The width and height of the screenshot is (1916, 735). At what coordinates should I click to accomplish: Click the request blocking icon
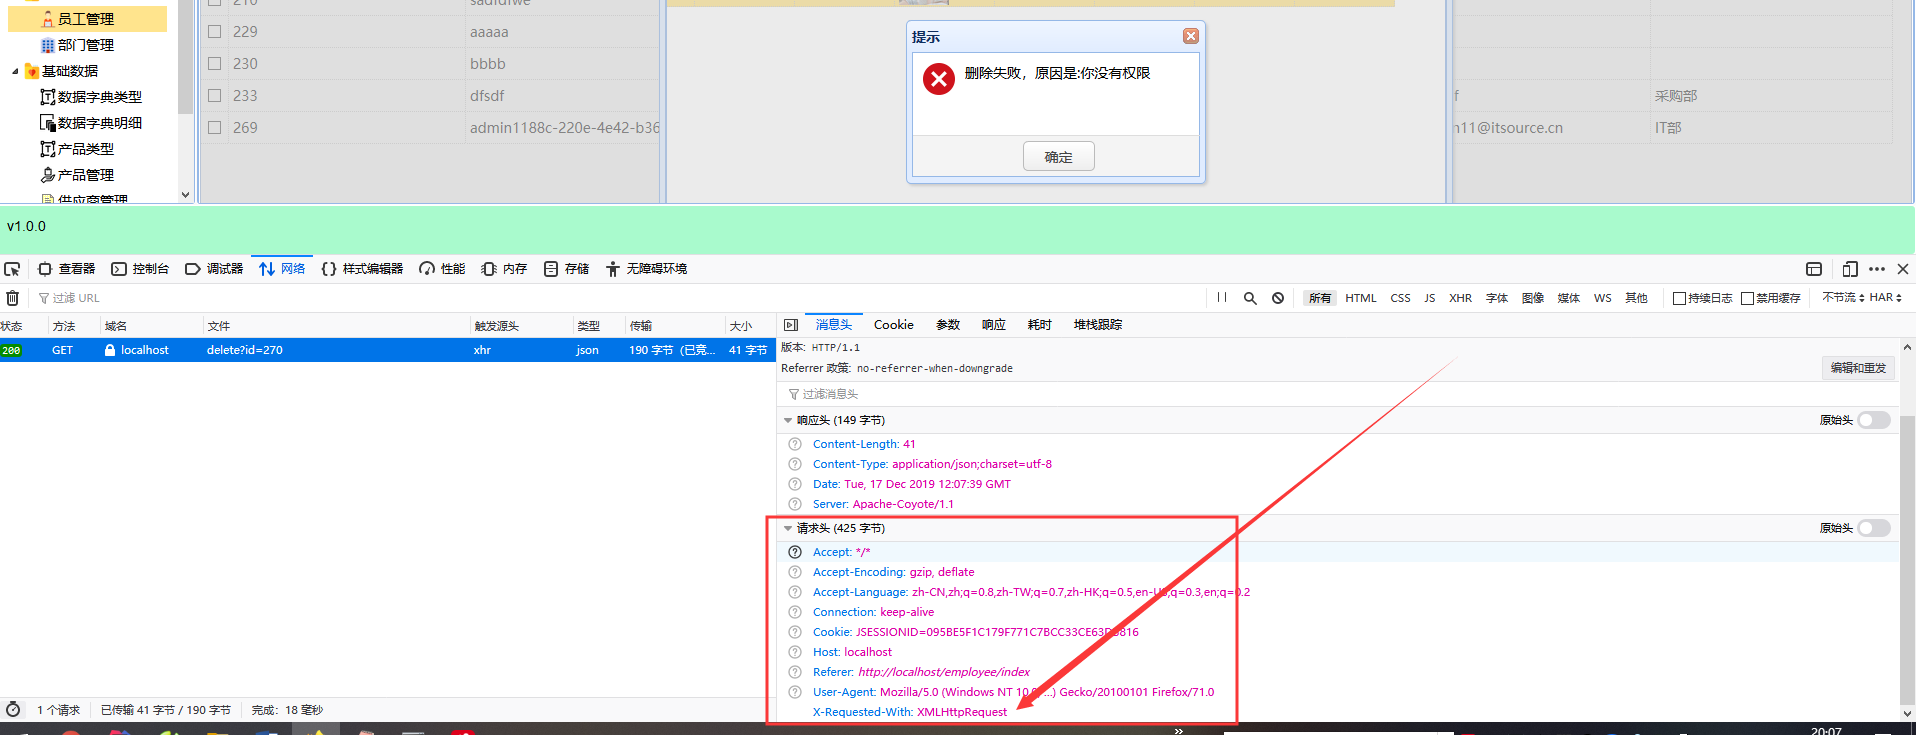[1278, 298]
